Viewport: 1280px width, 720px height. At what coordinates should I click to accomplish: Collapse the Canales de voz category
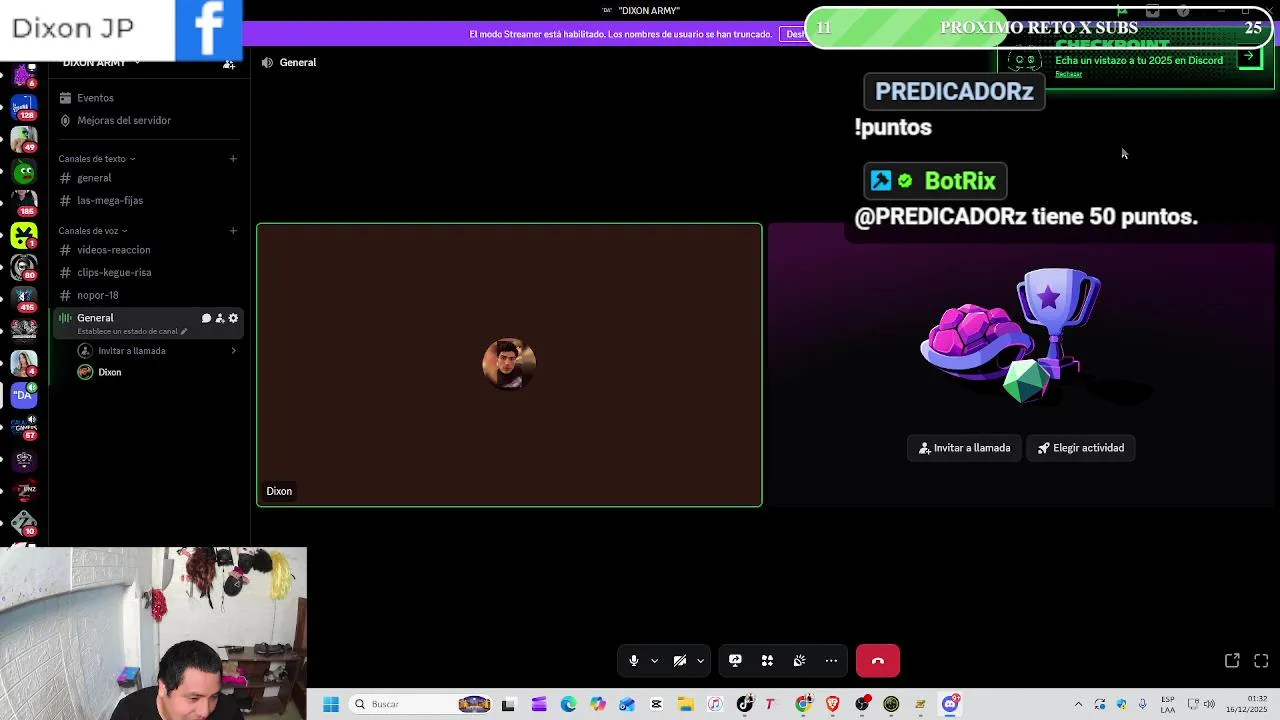pyautogui.click(x=92, y=231)
